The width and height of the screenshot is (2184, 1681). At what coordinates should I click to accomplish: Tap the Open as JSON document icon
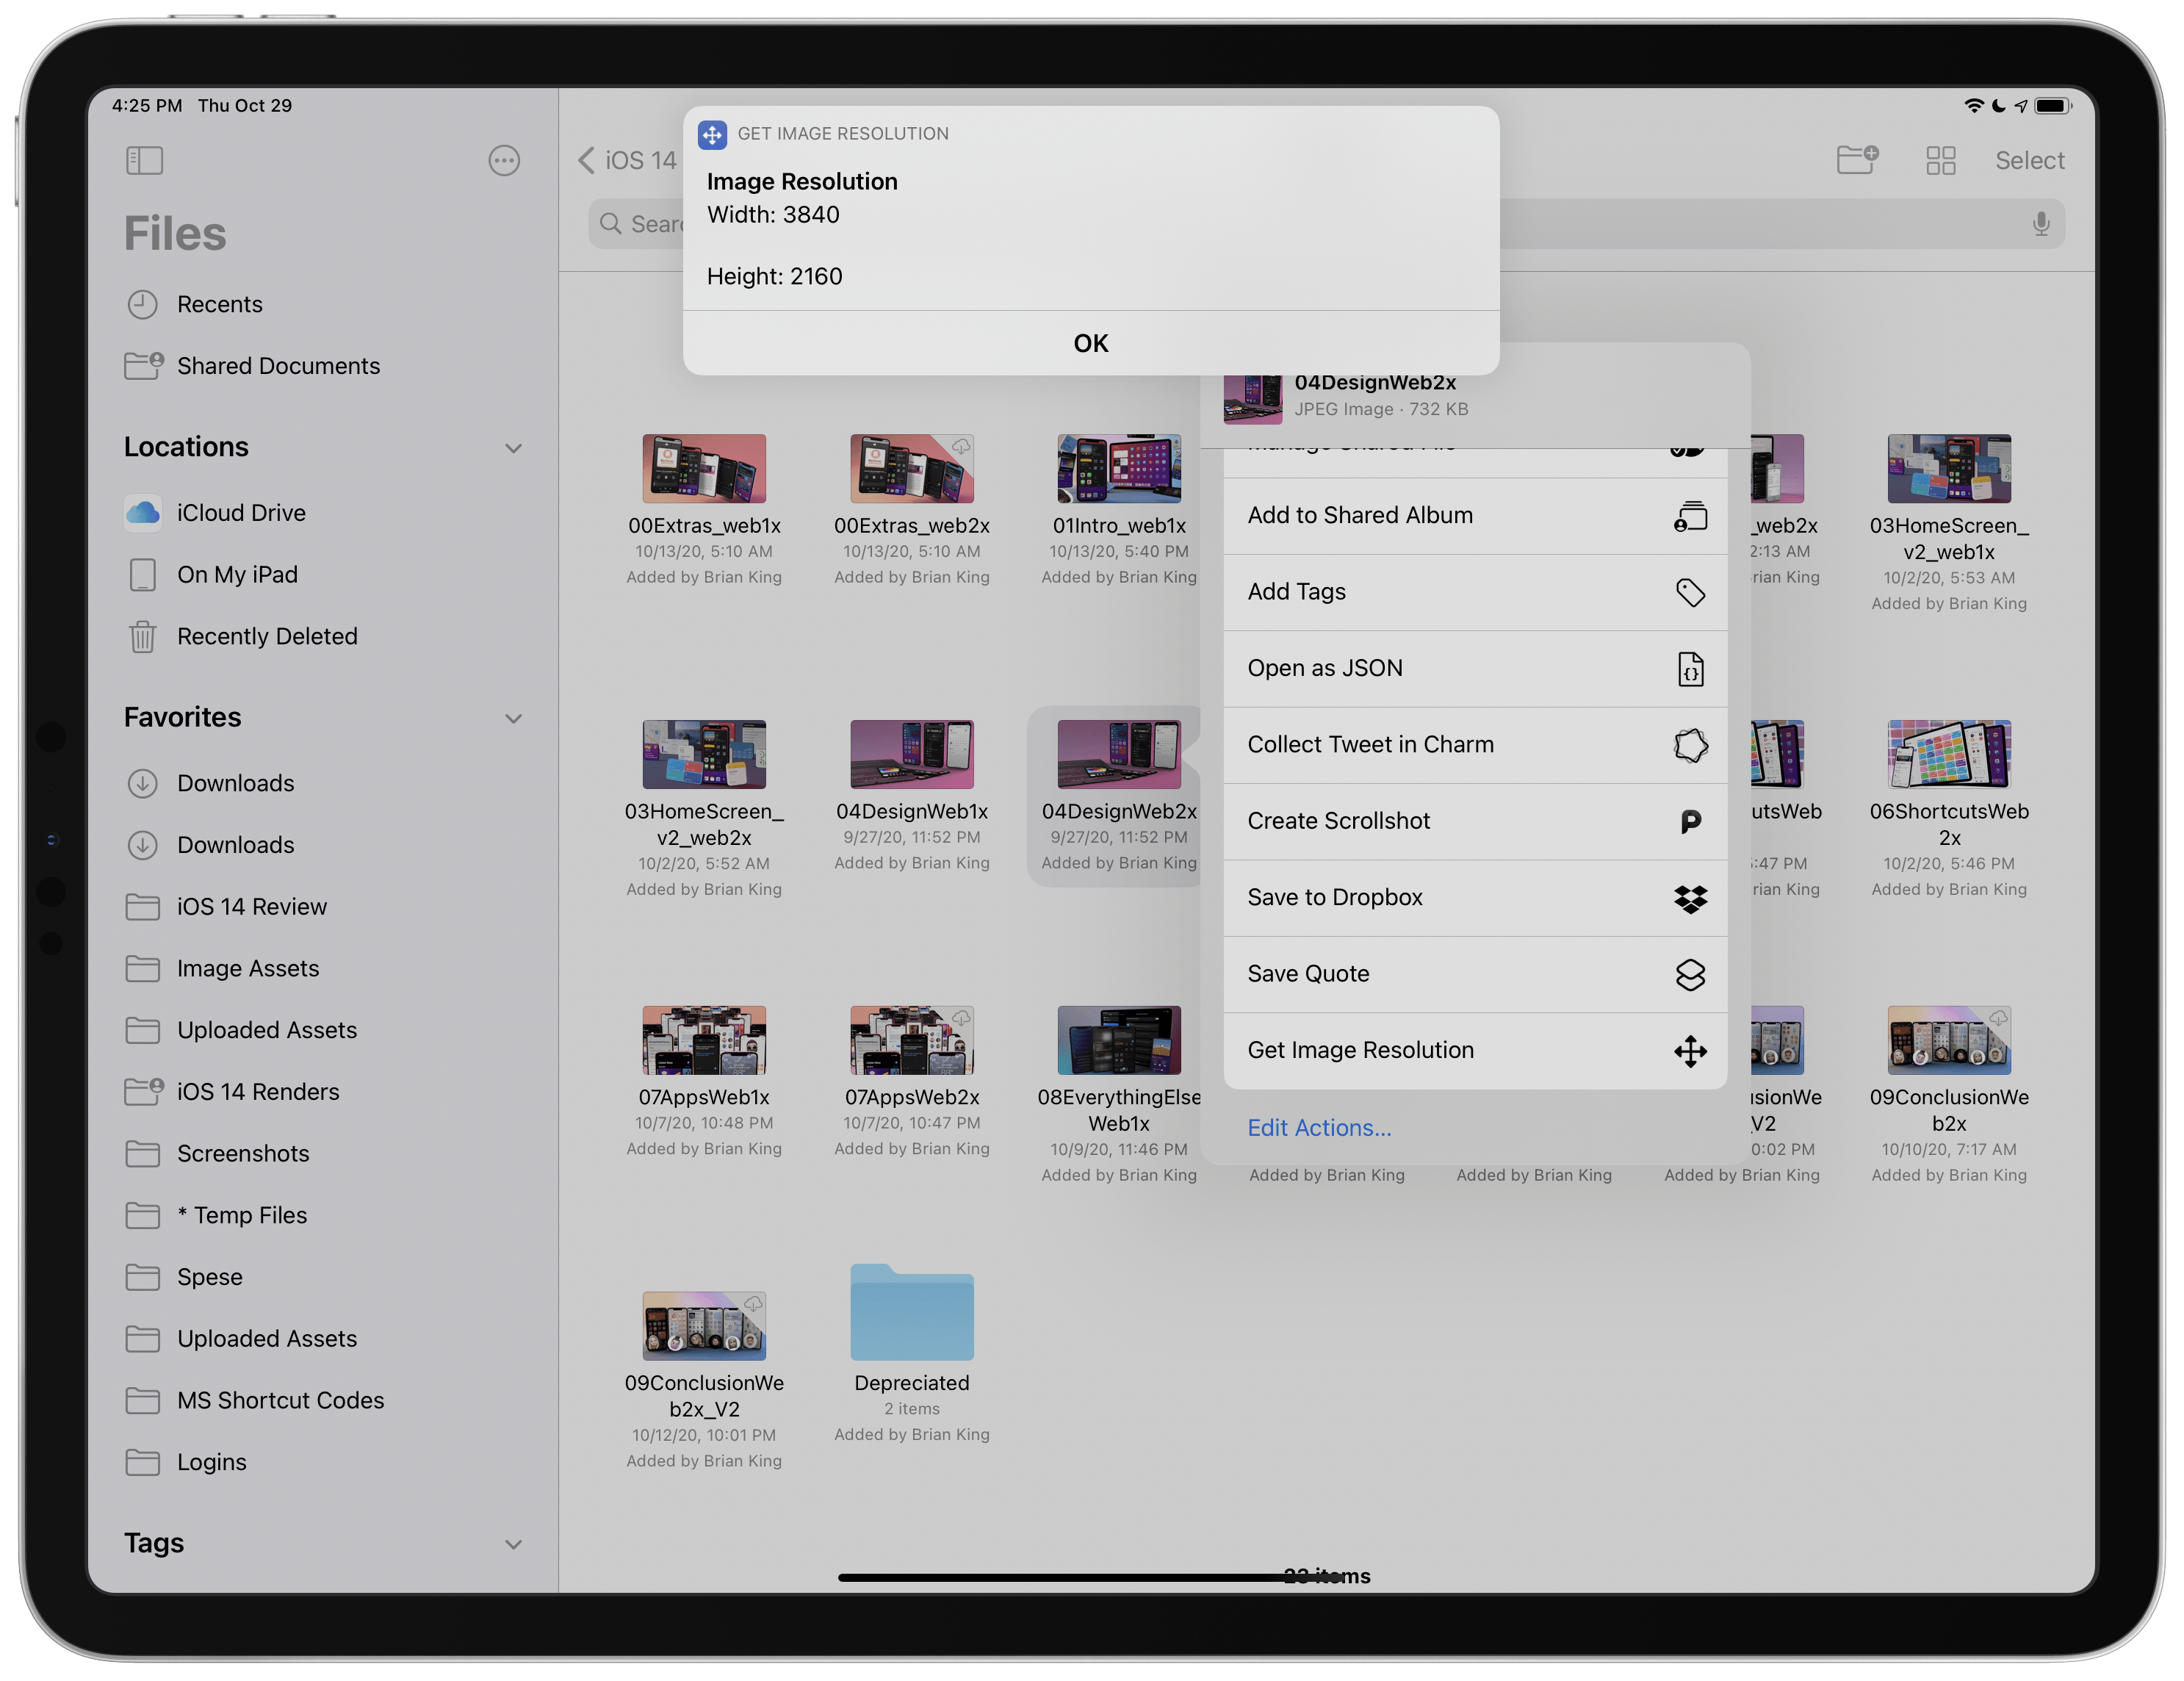click(1690, 668)
